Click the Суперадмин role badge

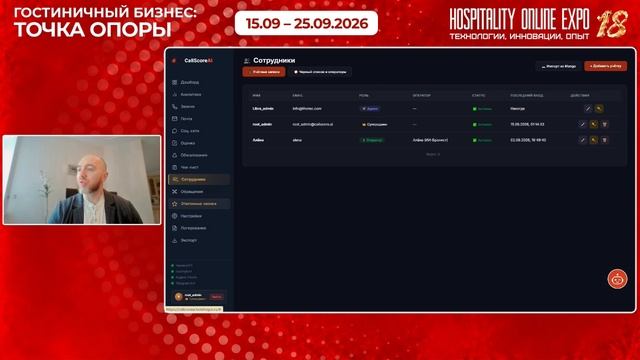pyautogui.click(x=374, y=124)
